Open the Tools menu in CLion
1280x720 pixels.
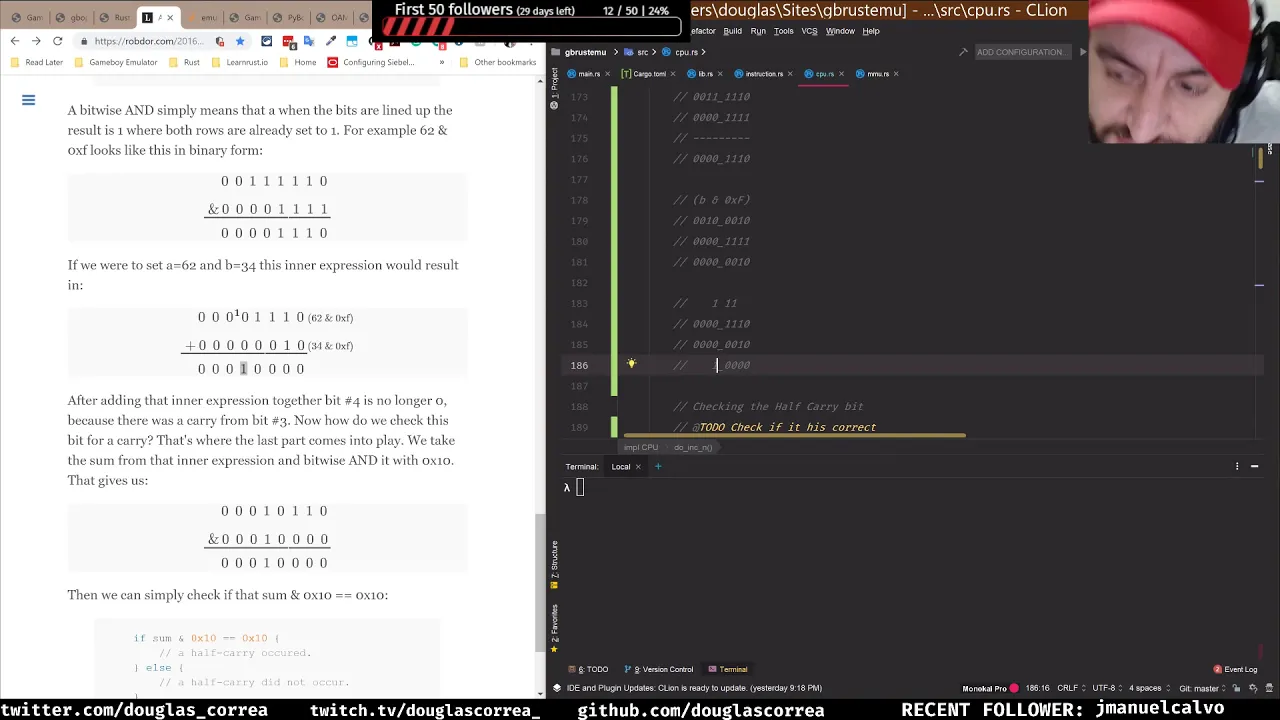tap(783, 31)
